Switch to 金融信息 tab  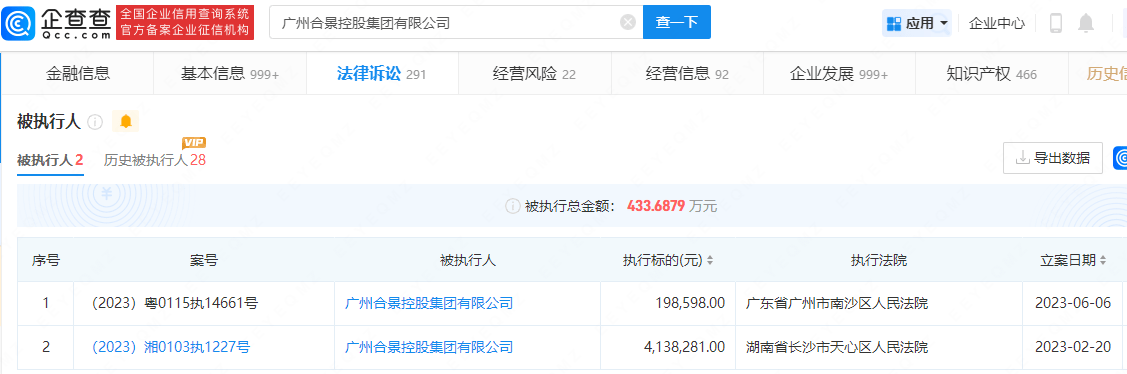click(78, 73)
